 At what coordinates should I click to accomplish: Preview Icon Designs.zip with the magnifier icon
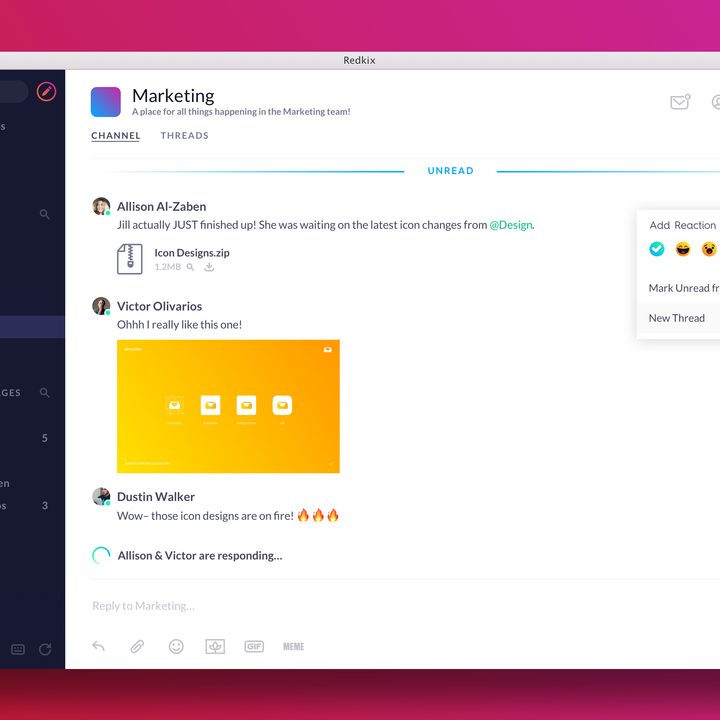pyautogui.click(x=190, y=267)
